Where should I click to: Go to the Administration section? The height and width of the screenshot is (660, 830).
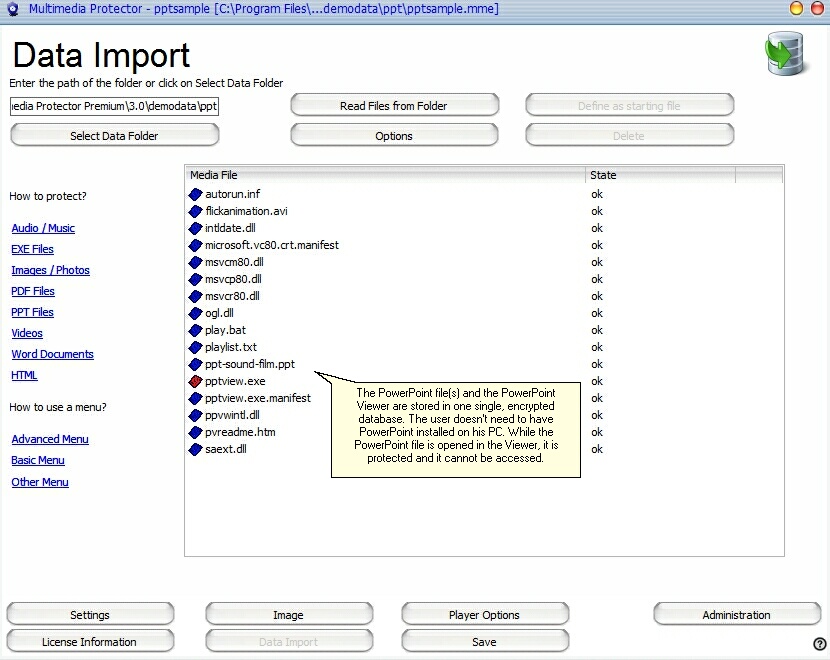click(736, 615)
